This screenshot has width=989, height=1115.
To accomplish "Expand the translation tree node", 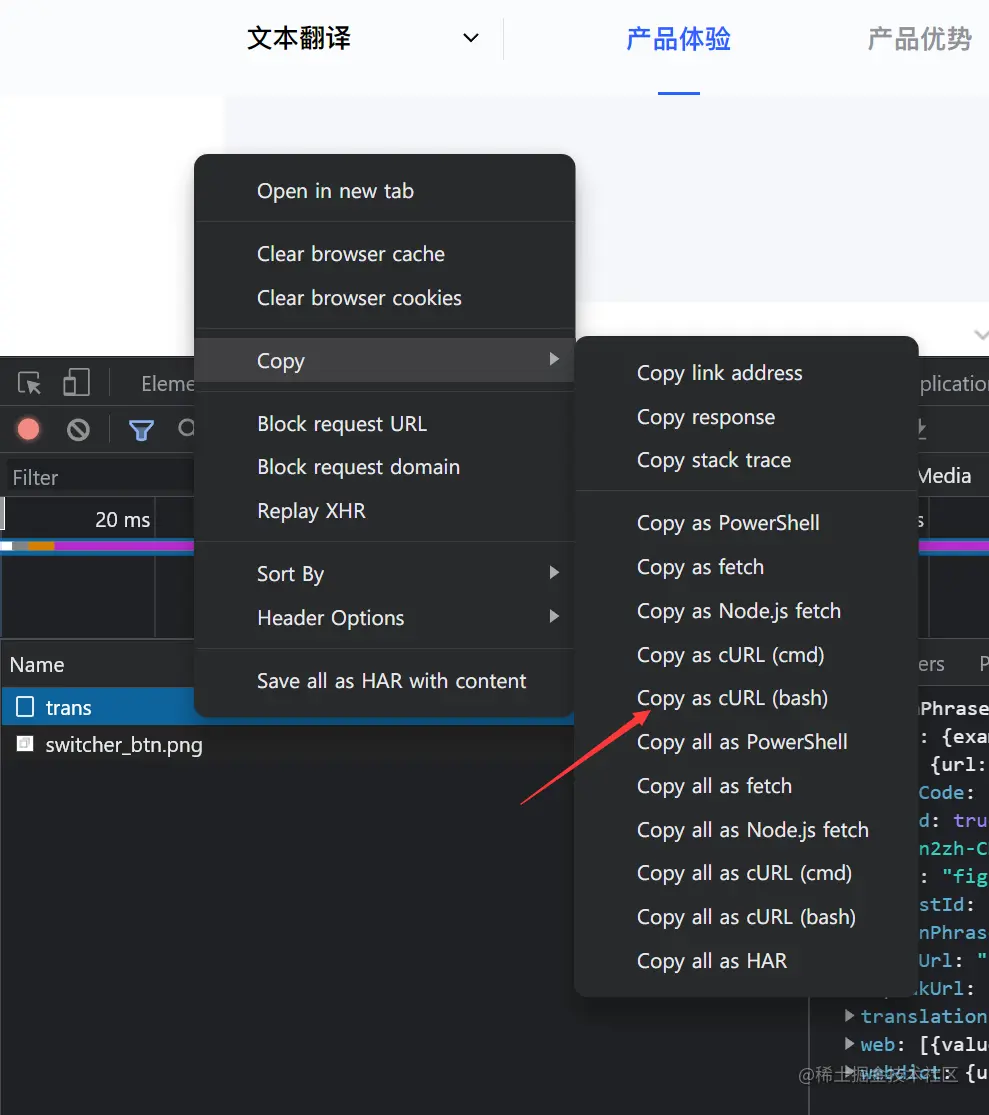I will pyautogui.click(x=849, y=1015).
